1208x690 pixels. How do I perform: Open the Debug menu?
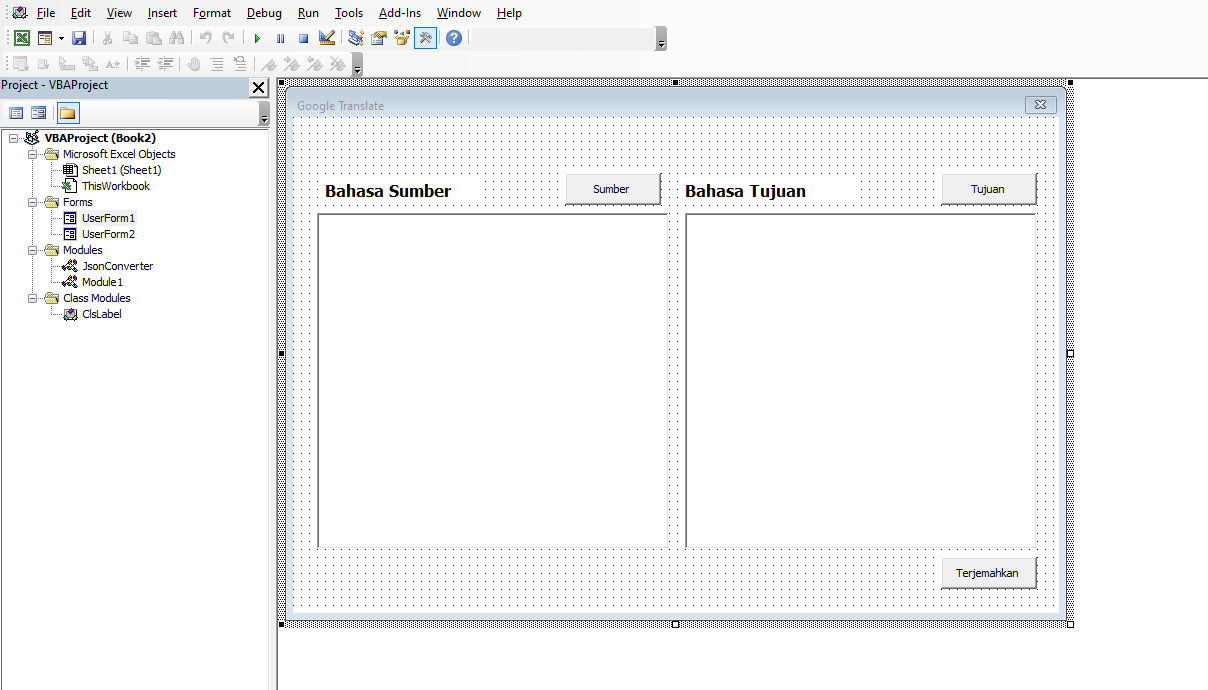click(264, 13)
